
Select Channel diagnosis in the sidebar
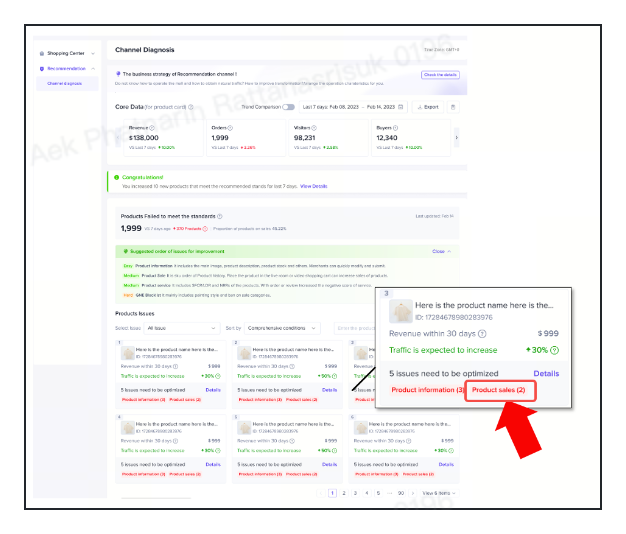click(65, 83)
